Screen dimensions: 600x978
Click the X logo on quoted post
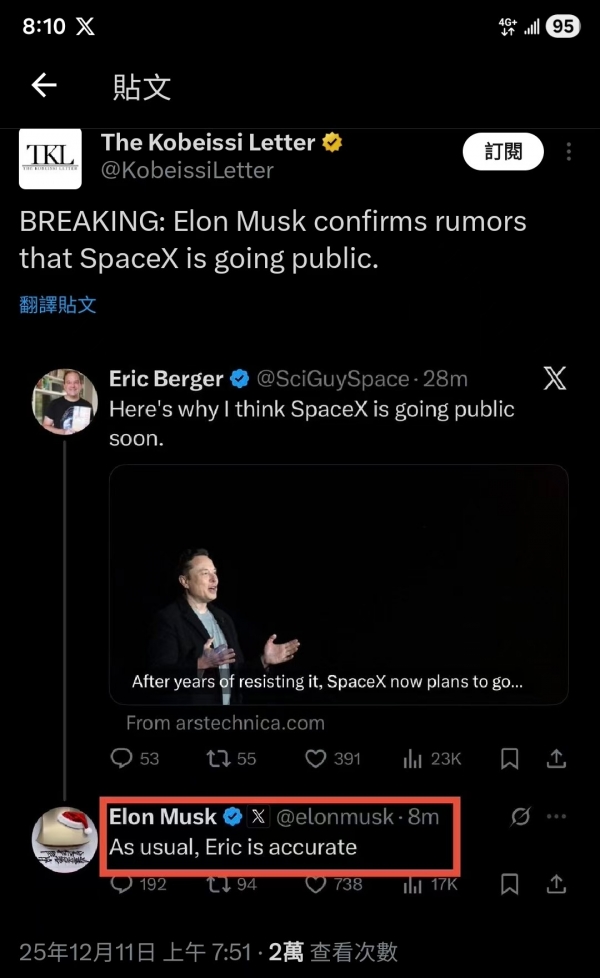point(554,379)
